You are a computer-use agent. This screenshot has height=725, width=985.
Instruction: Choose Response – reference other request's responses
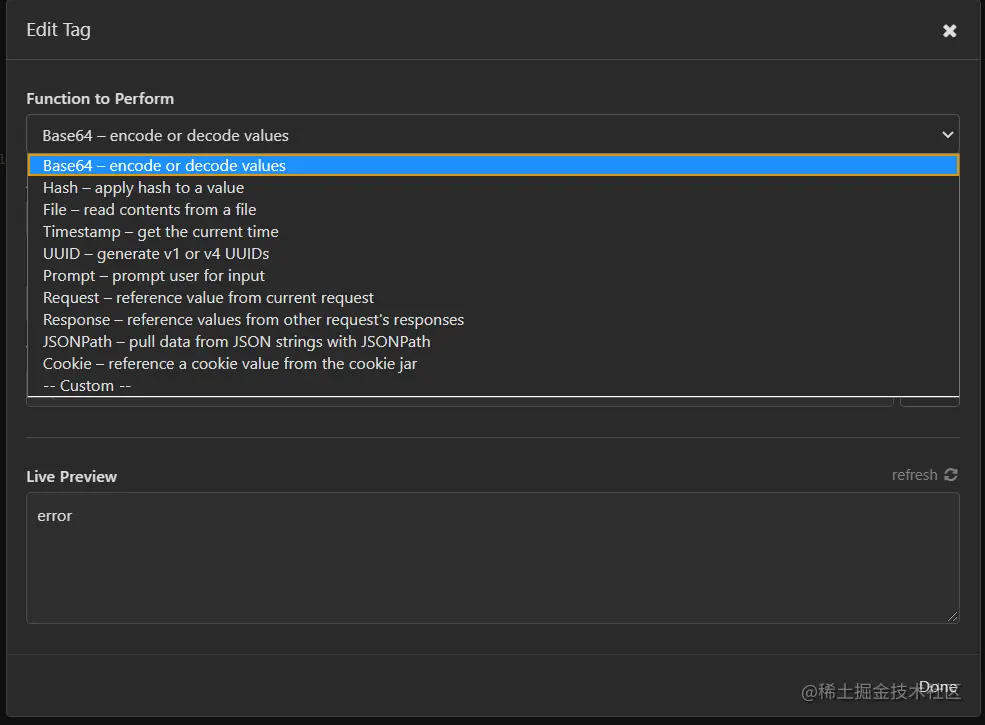(x=253, y=320)
